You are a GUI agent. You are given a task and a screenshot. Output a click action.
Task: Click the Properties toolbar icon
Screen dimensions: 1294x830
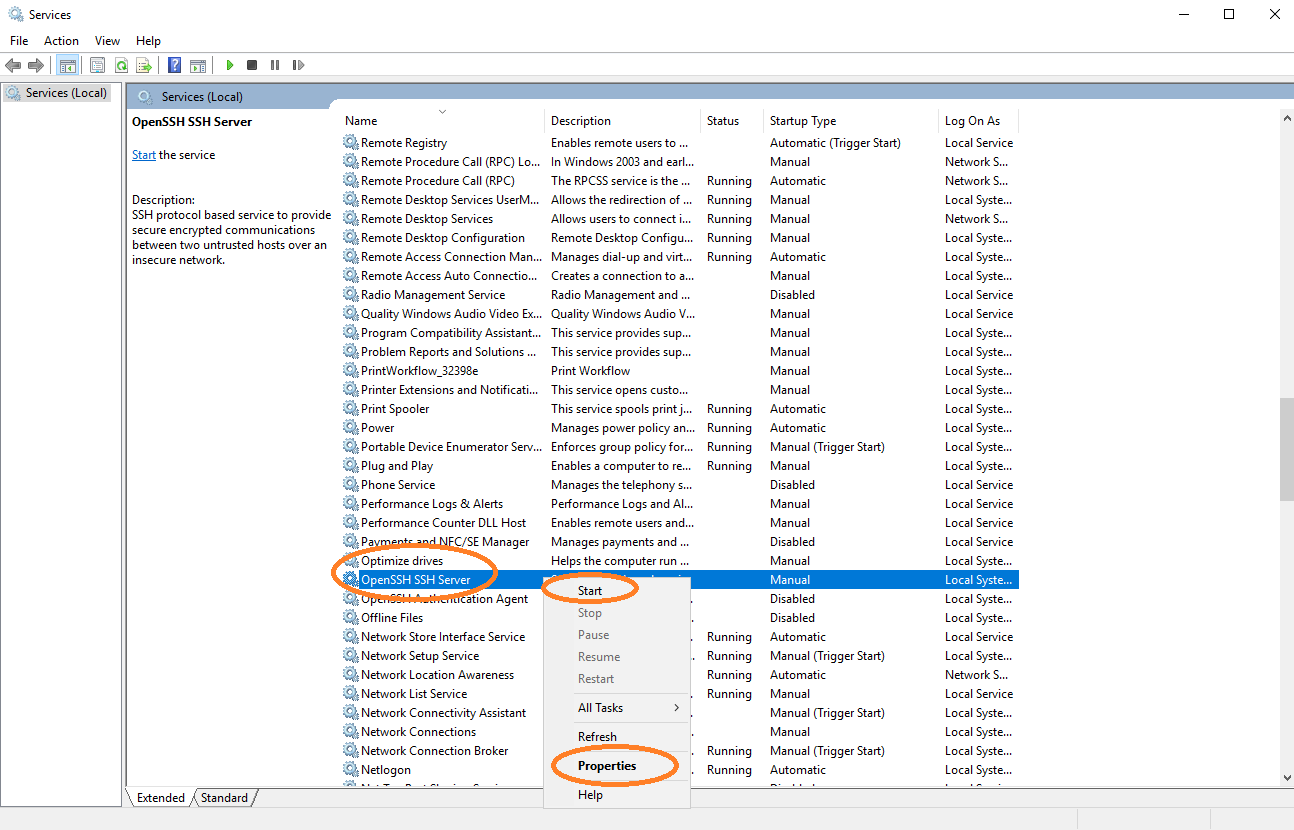[97, 66]
